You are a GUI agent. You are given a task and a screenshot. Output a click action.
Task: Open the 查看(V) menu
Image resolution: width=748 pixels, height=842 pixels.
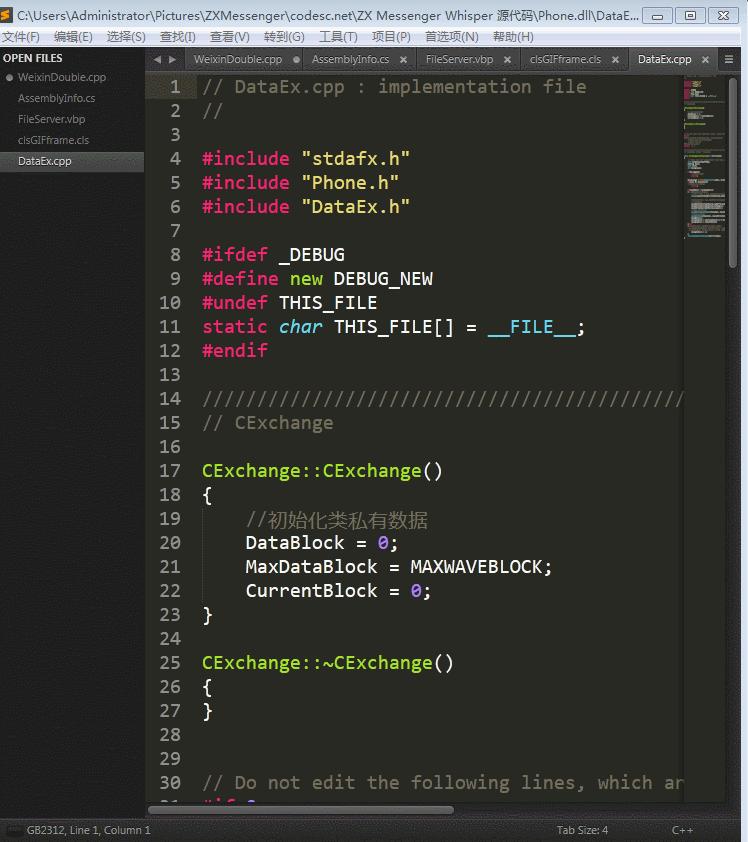click(x=230, y=37)
